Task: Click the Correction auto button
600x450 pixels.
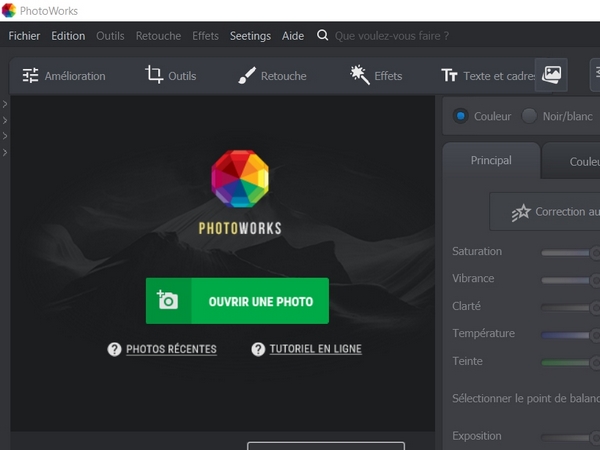Action: click(545, 212)
